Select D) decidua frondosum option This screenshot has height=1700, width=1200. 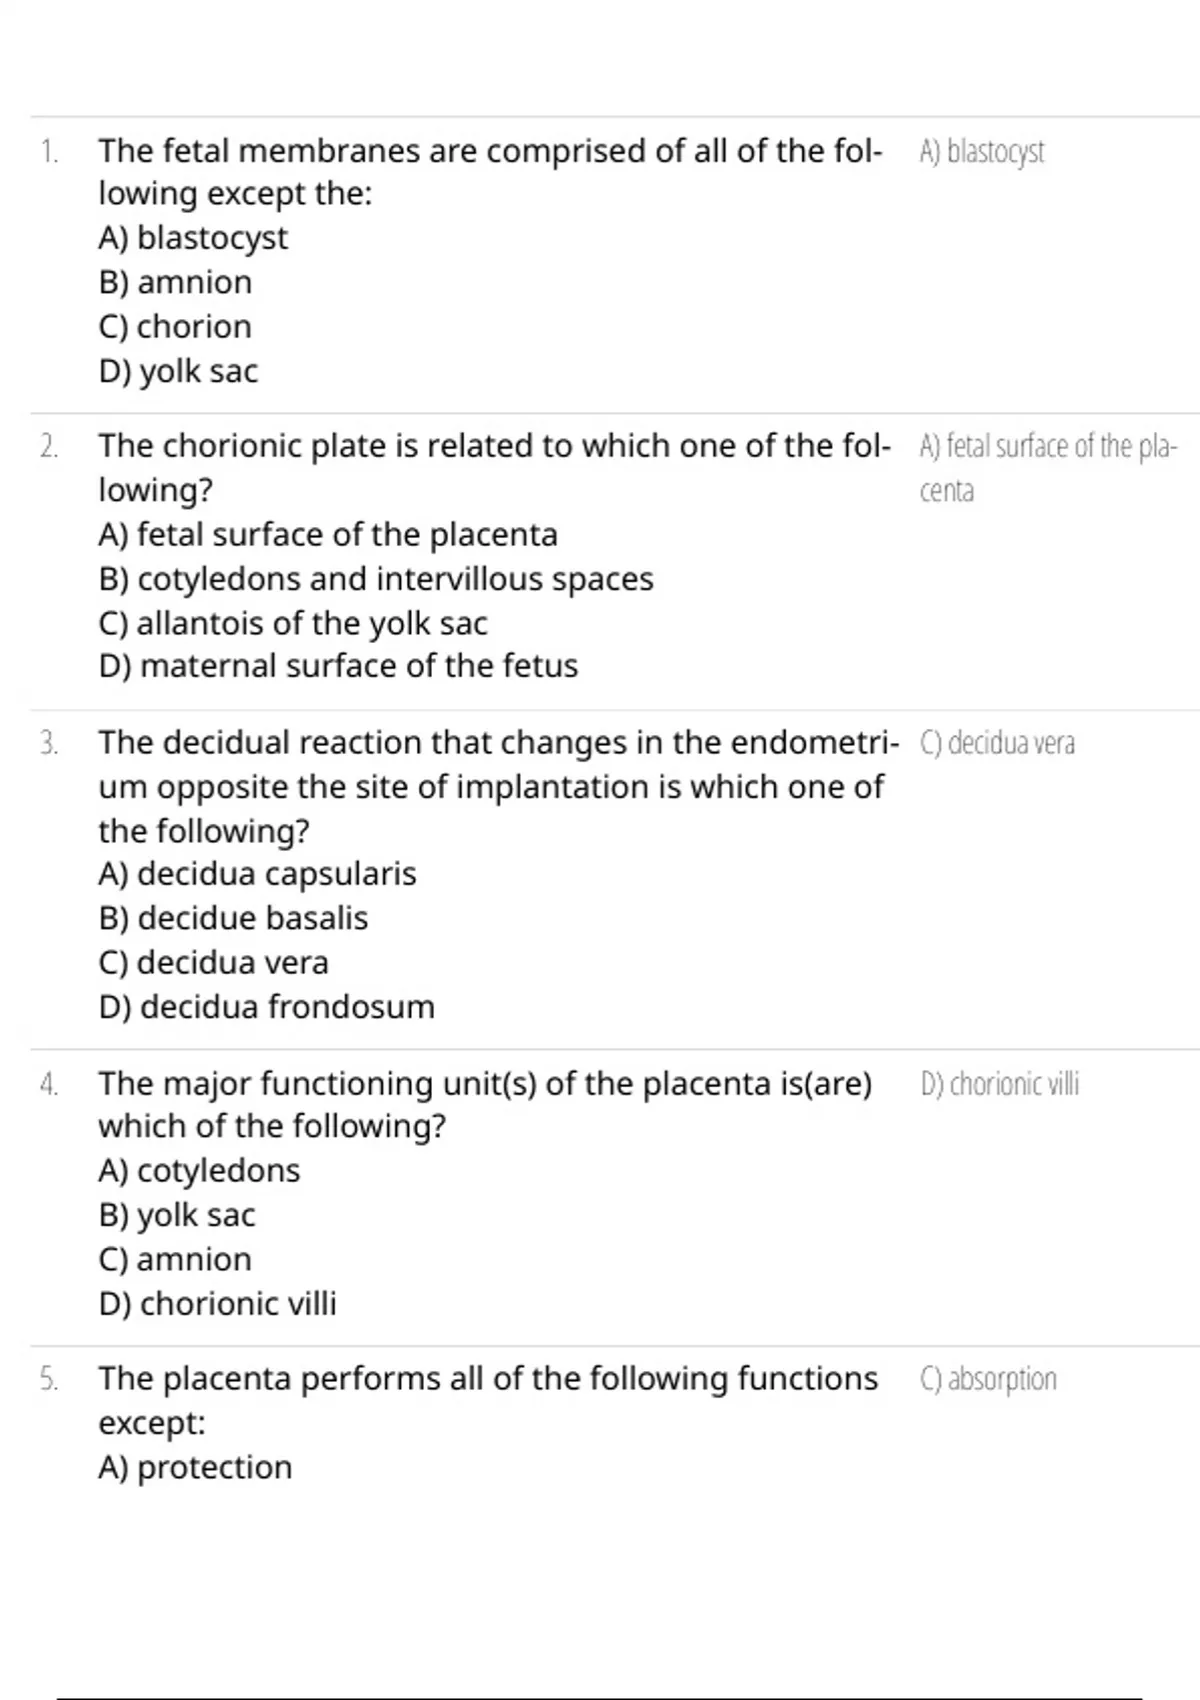[266, 1007]
